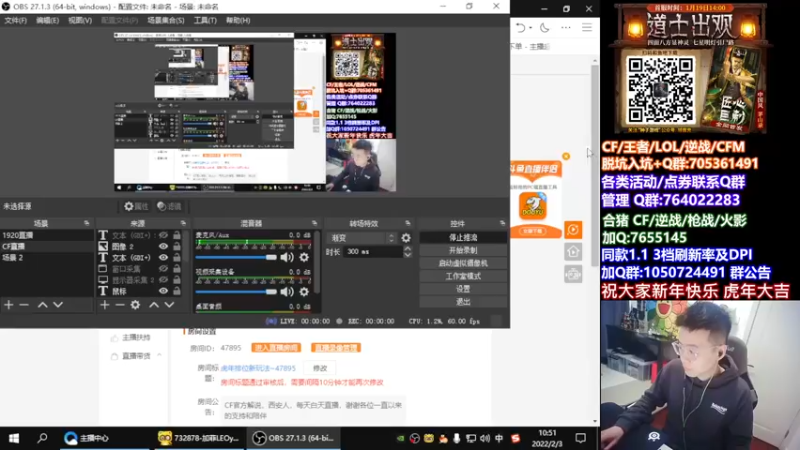Toggle lock for 窗口采集 source
800x450 pixels.
click(x=177, y=268)
